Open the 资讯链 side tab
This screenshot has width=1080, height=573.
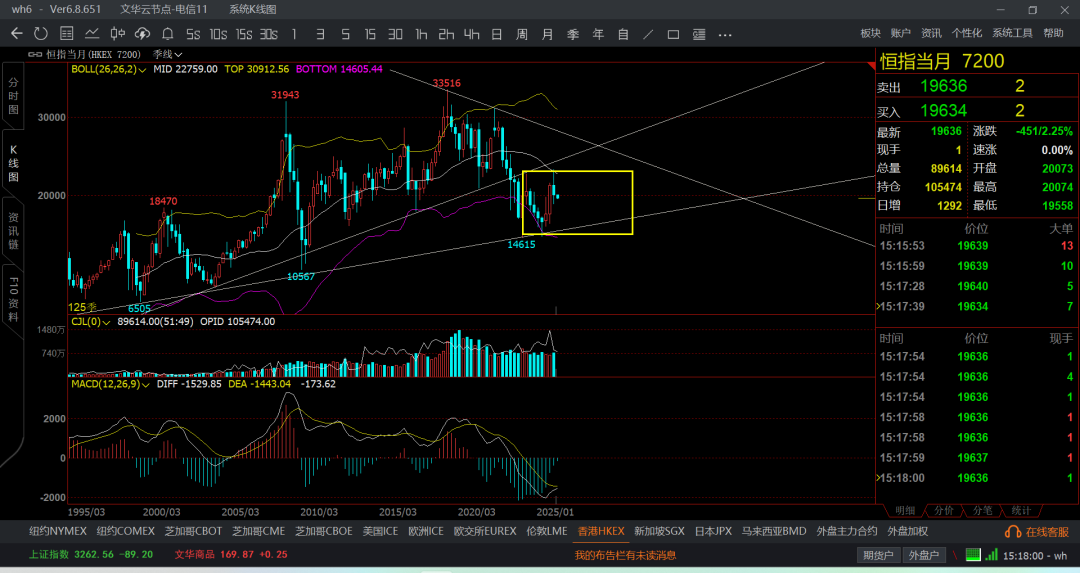(x=13, y=230)
